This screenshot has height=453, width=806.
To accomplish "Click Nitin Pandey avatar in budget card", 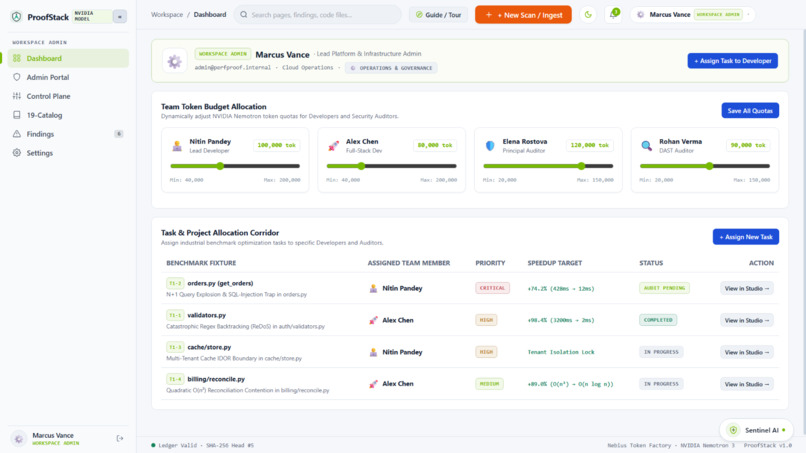I will coord(177,146).
